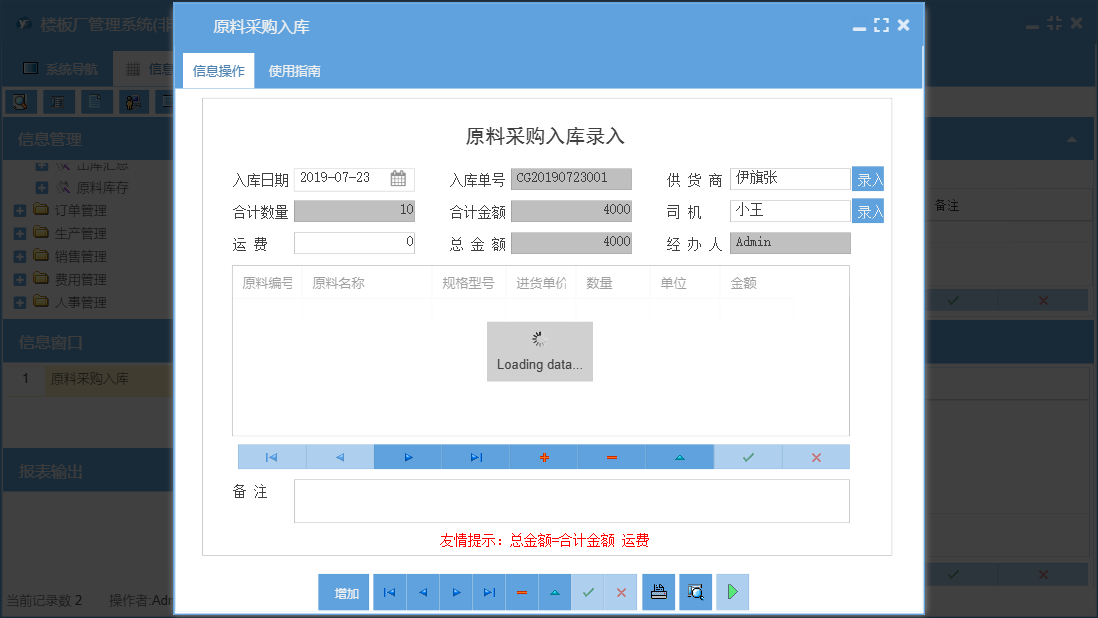Image resolution: width=1098 pixels, height=618 pixels.
Task: Click the green checkmark to confirm grid changes
Action: pyautogui.click(x=747, y=456)
